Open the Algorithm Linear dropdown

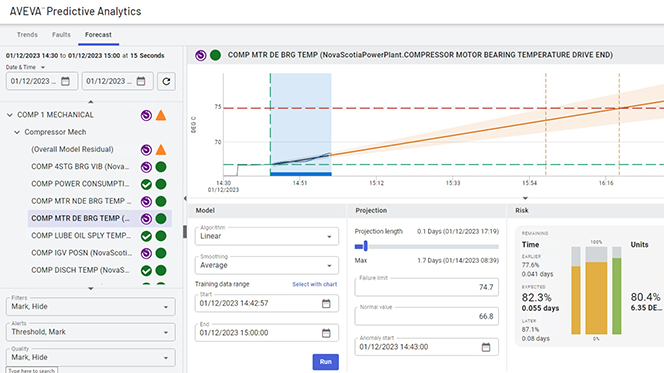pos(267,236)
